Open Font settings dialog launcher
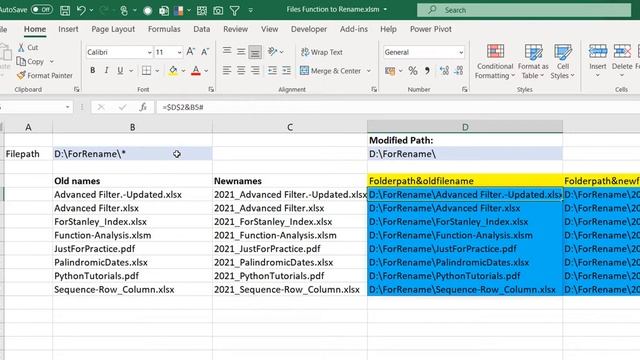640x360 pixels. click(211, 89)
